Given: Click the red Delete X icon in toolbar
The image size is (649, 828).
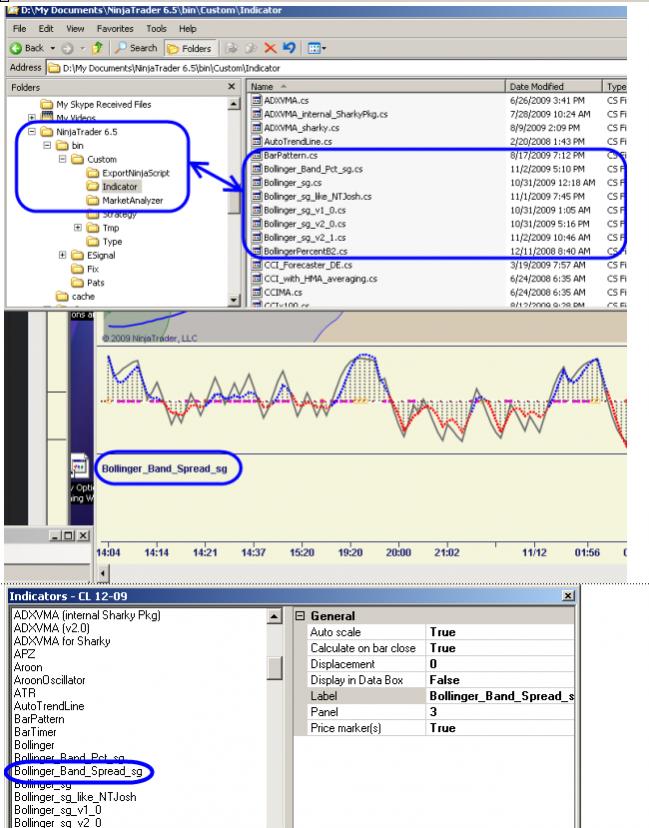Looking at the screenshot, I should pos(270,48).
